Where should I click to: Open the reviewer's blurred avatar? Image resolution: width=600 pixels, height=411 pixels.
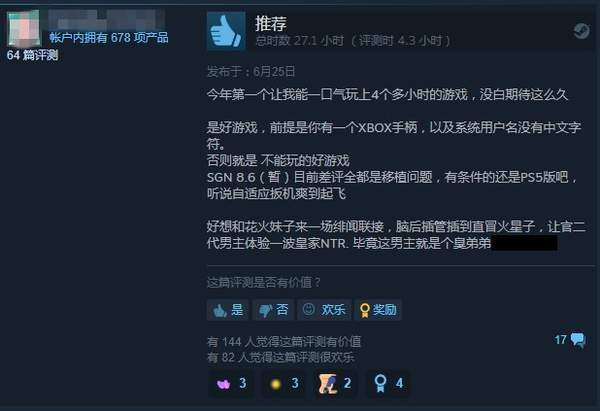click(x=24, y=29)
